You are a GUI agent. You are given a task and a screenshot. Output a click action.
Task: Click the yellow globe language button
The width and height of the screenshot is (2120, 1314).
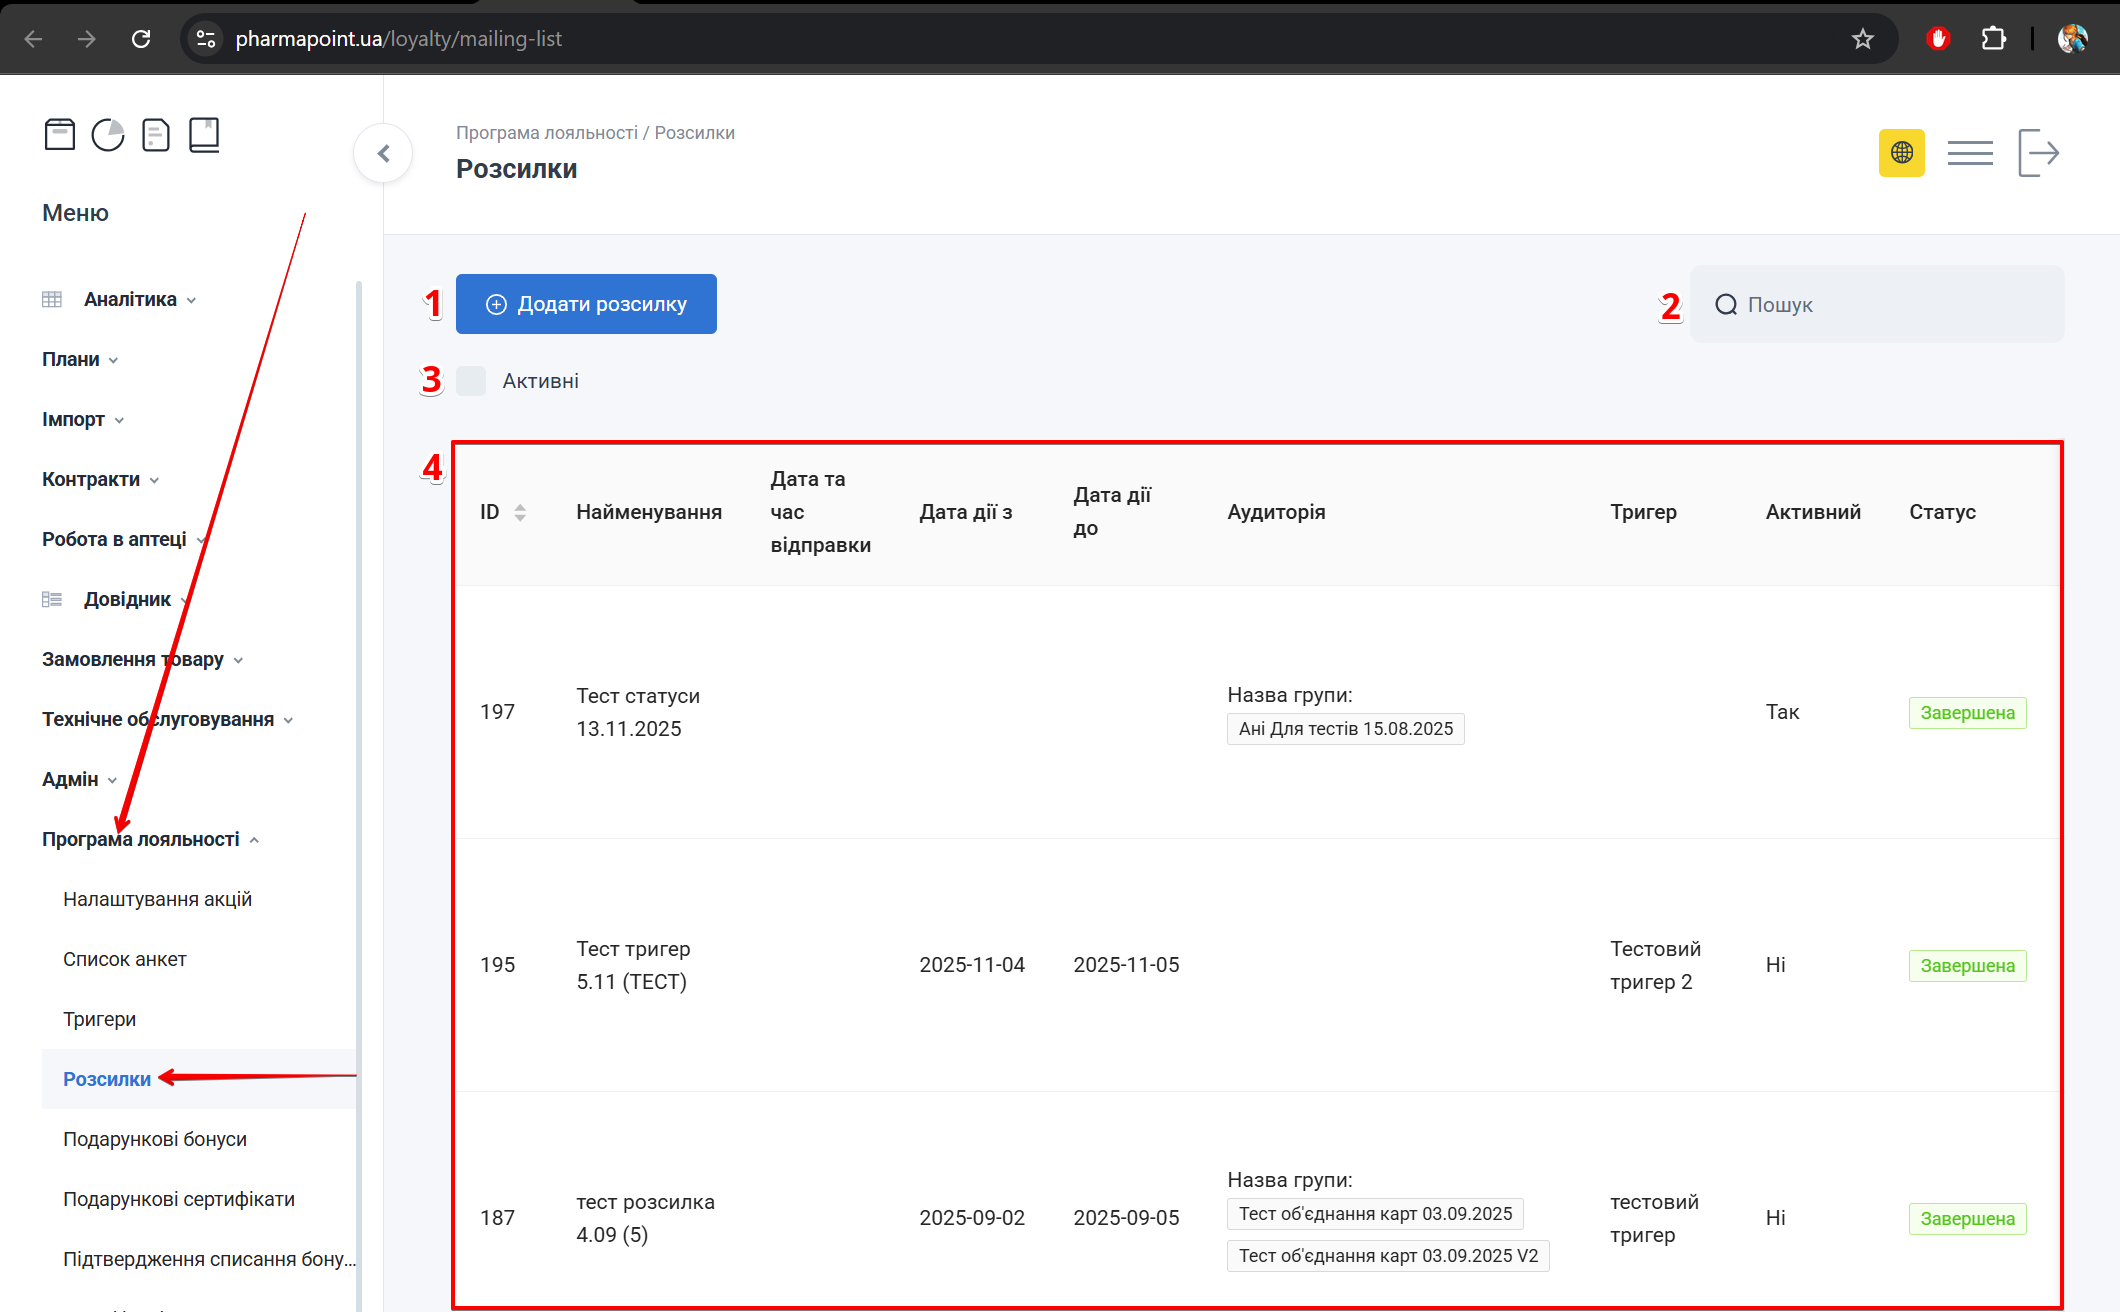(x=1901, y=153)
